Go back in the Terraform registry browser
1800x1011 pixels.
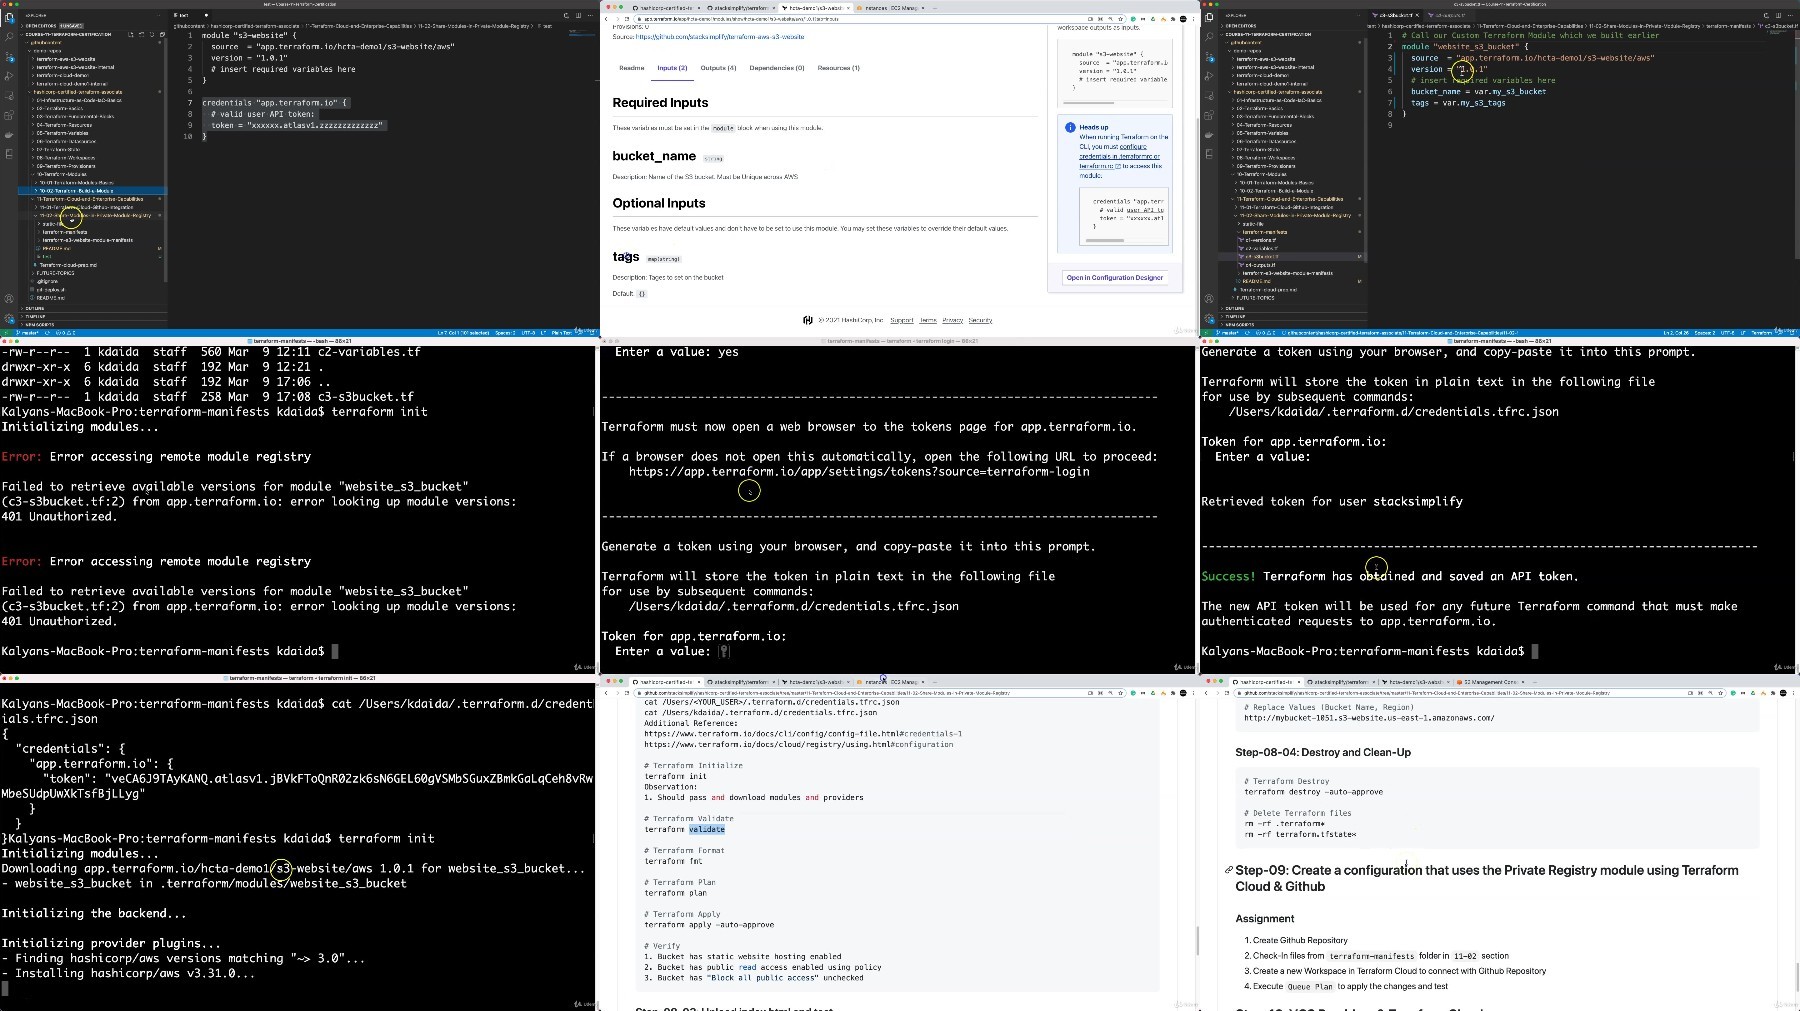tap(606, 18)
